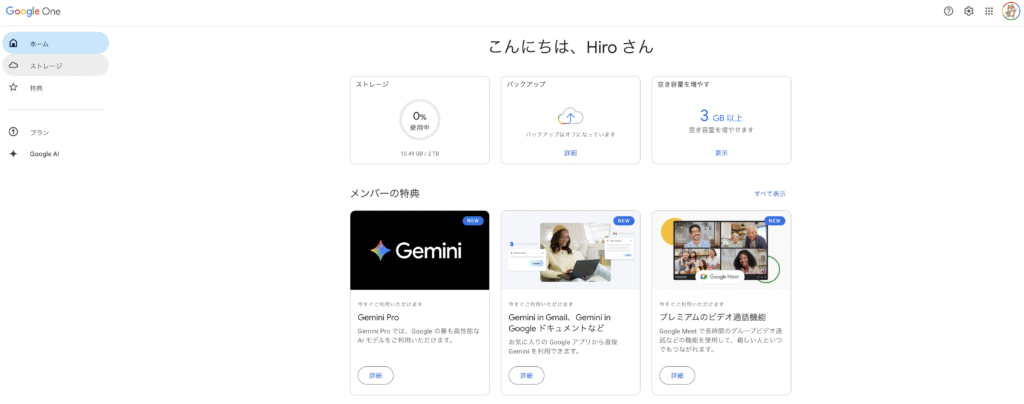1024x404 pixels.
Task: Open the account profile avatar
Action: tap(1010, 11)
